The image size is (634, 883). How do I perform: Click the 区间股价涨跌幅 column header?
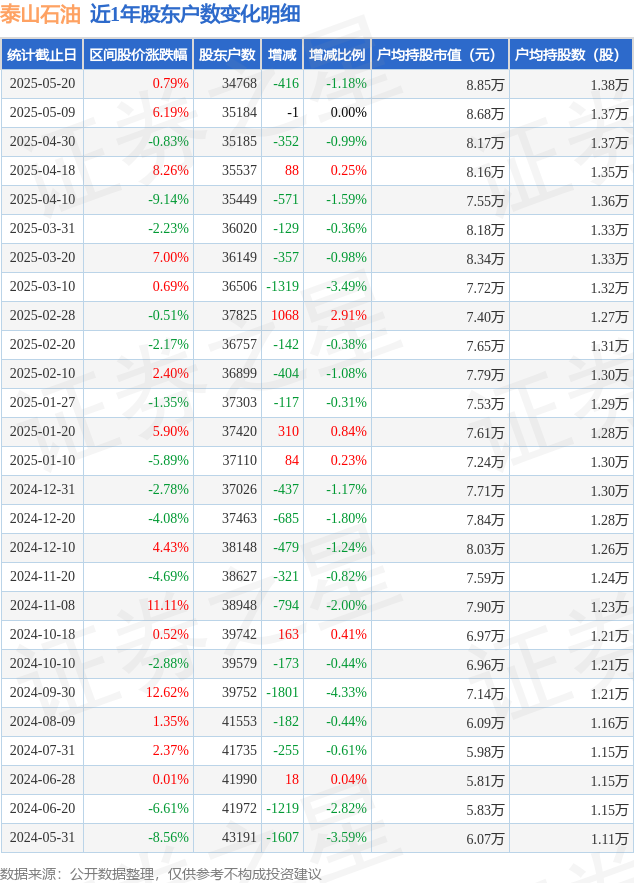pyautogui.click(x=137, y=55)
